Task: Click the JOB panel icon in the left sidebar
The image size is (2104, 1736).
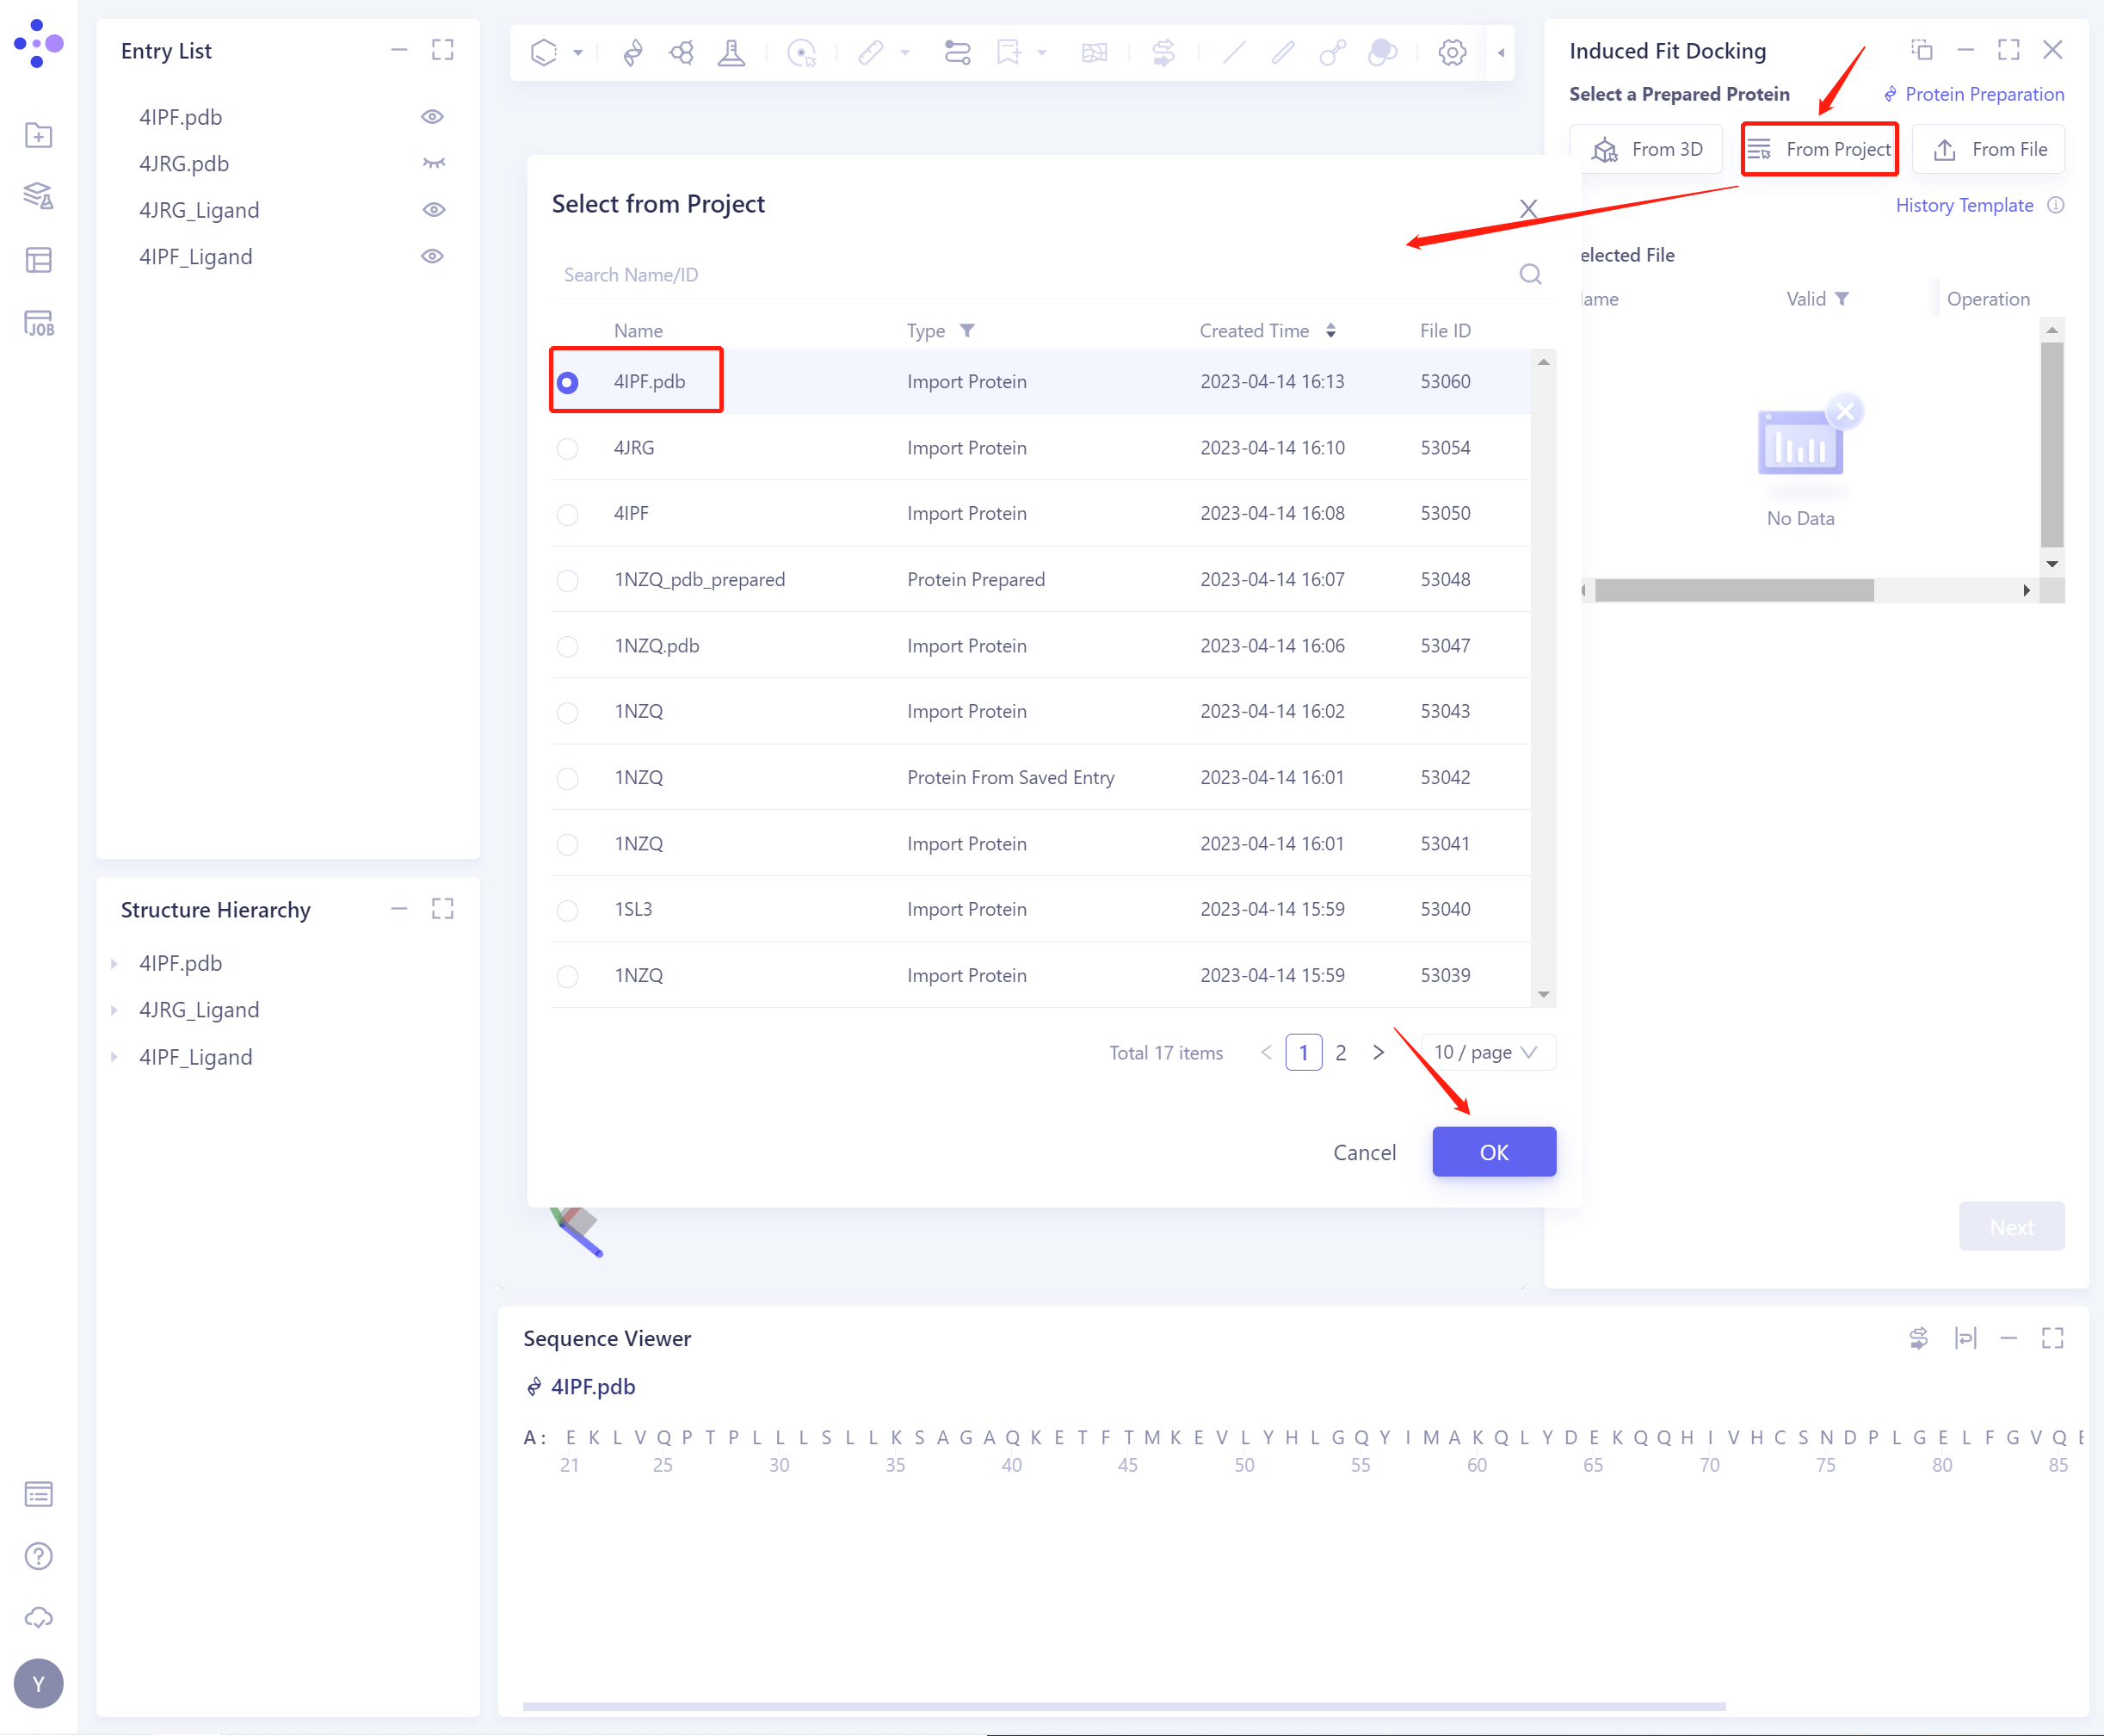Action: pos(38,322)
